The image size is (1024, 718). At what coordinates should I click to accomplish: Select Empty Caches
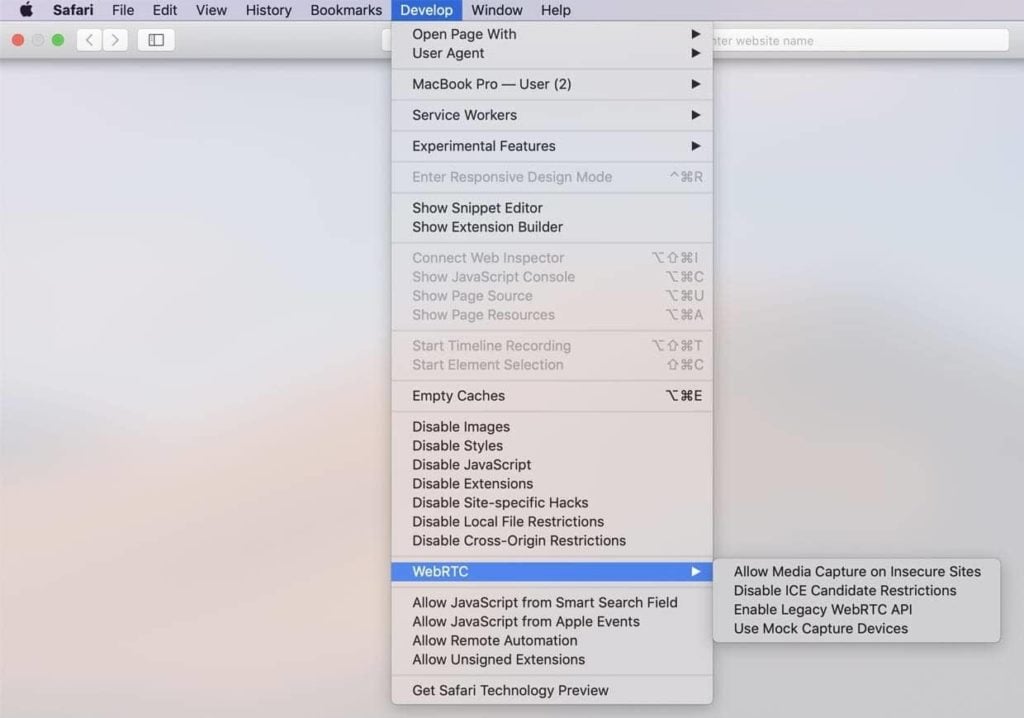click(x=552, y=396)
